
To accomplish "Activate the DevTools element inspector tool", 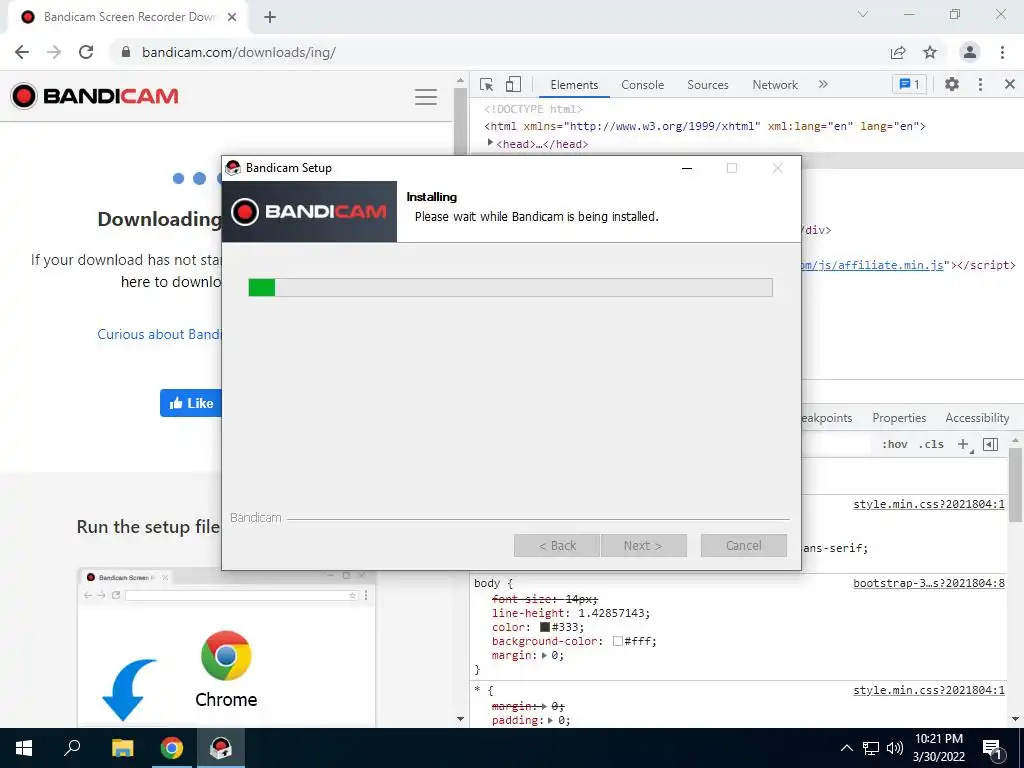I will point(487,84).
